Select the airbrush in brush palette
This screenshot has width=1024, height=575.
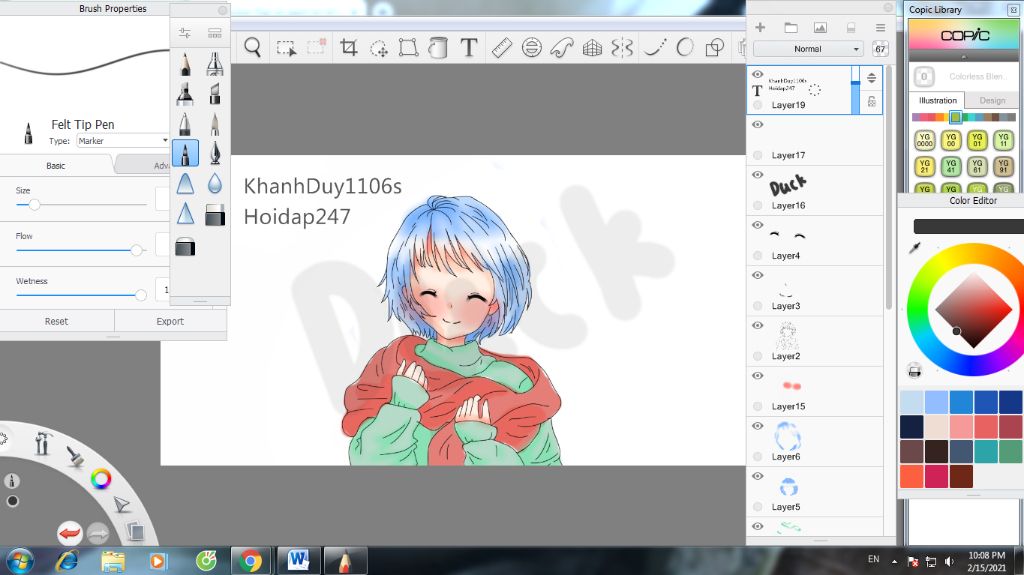tap(215, 64)
